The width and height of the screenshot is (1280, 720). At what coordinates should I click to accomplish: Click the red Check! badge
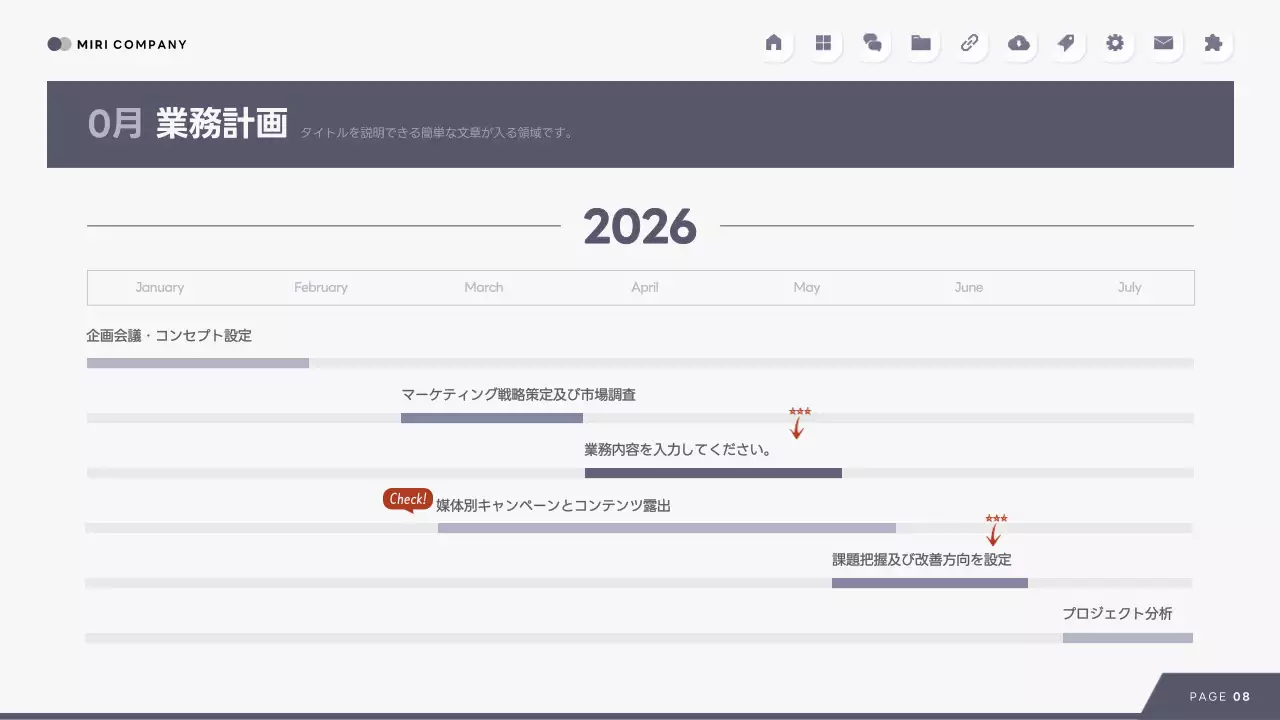point(407,499)
